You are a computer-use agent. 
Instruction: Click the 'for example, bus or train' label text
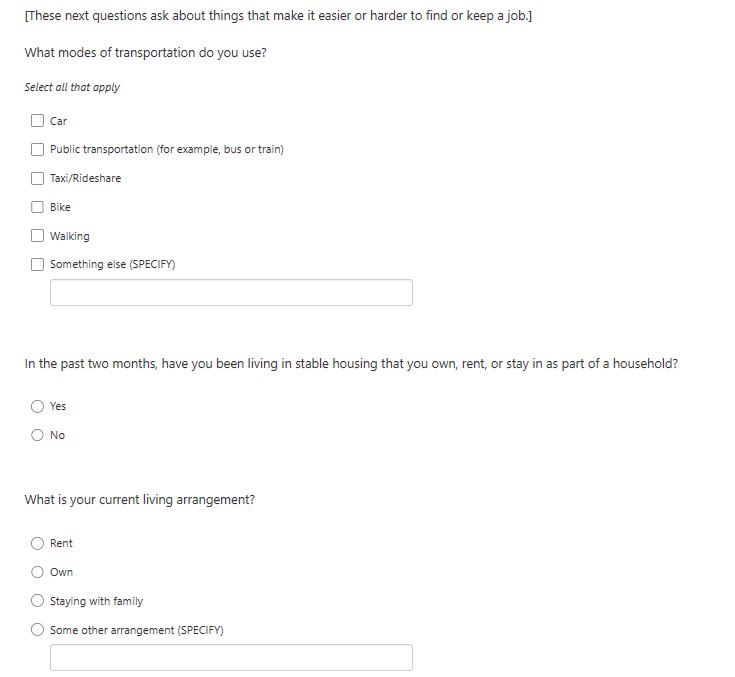point(221,150)
